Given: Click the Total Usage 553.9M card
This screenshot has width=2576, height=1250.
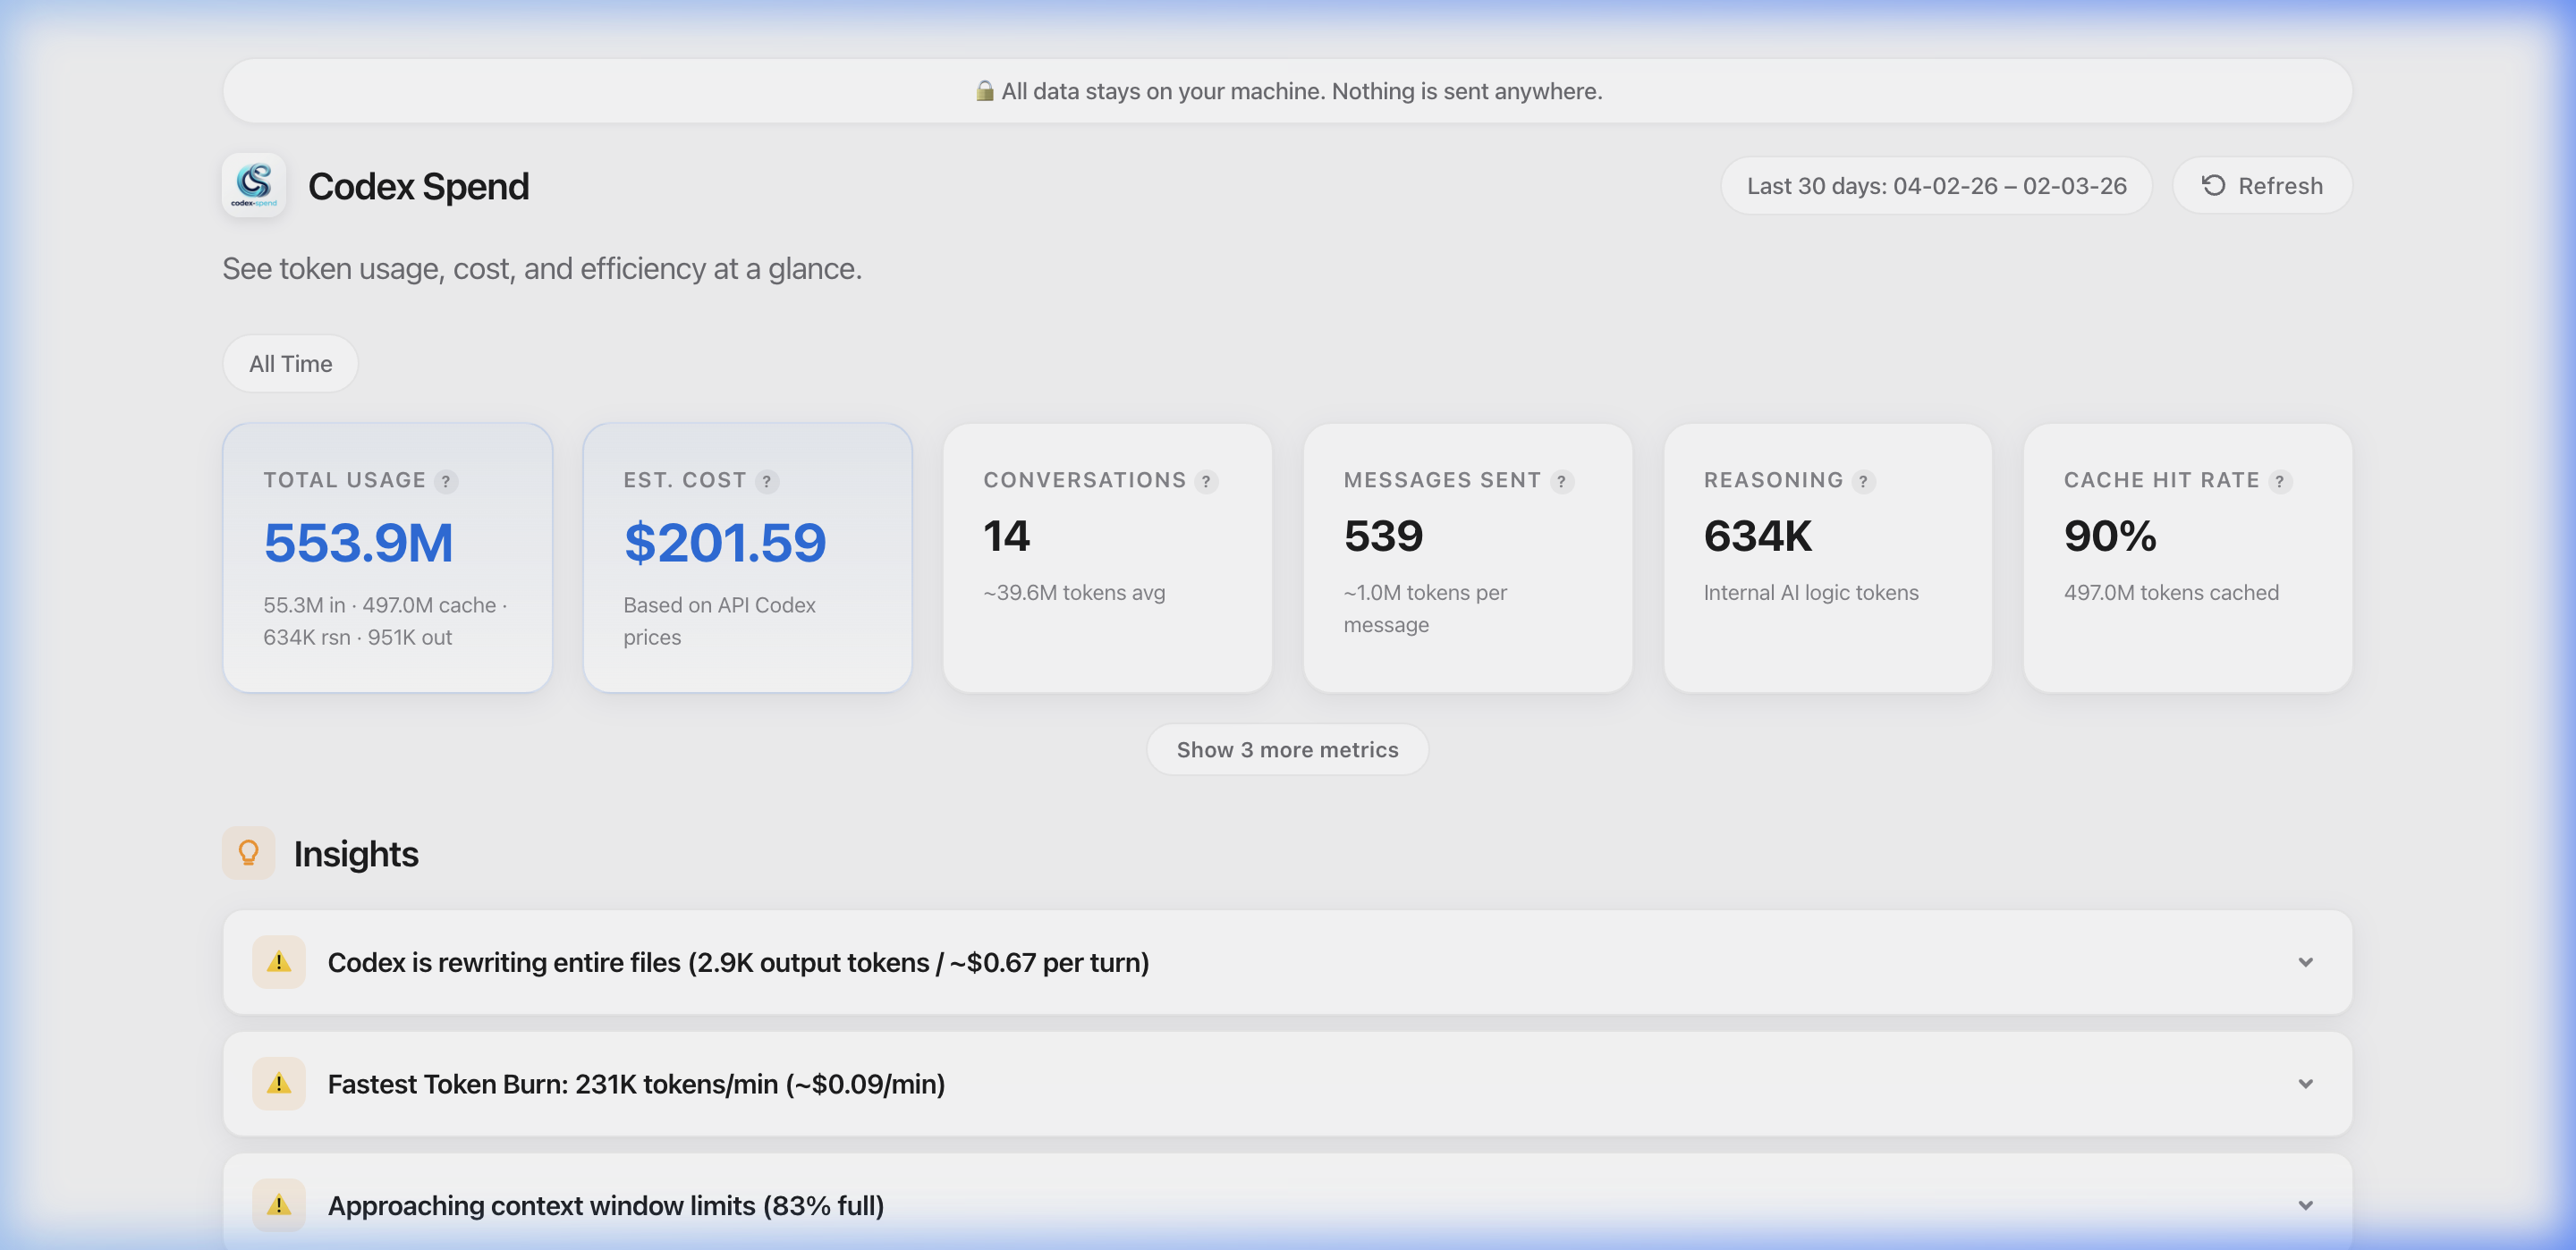Looking at the screenshot, I should tap(387, 557).
